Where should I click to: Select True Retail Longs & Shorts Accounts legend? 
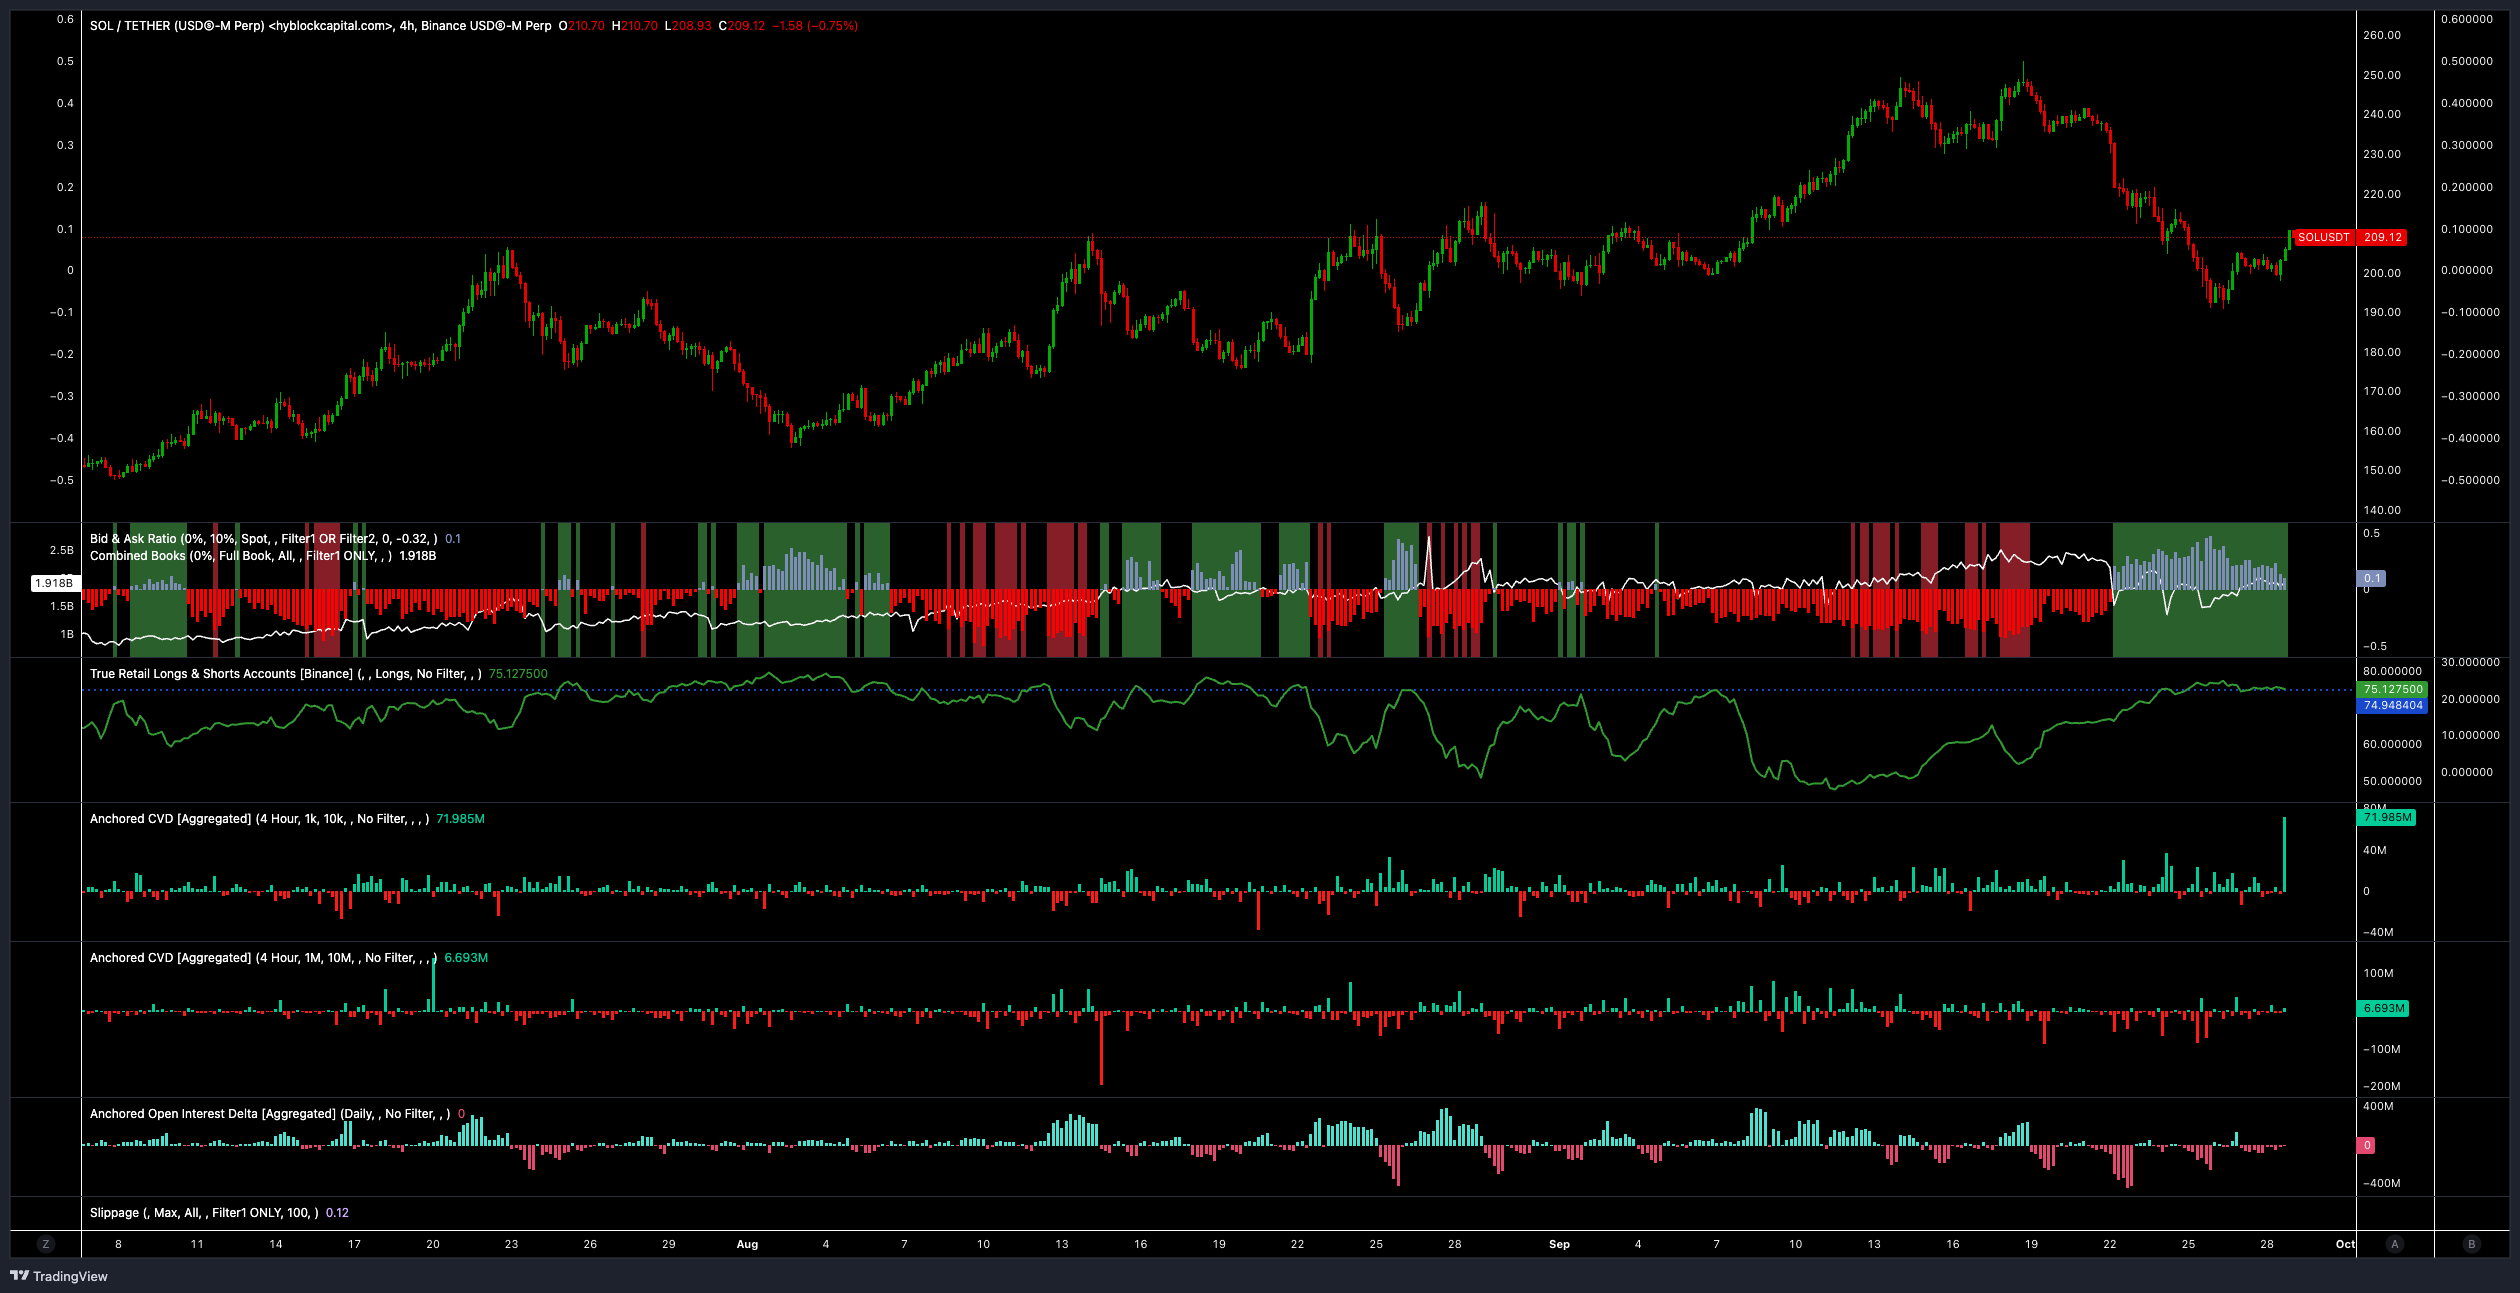pos(285,674)
